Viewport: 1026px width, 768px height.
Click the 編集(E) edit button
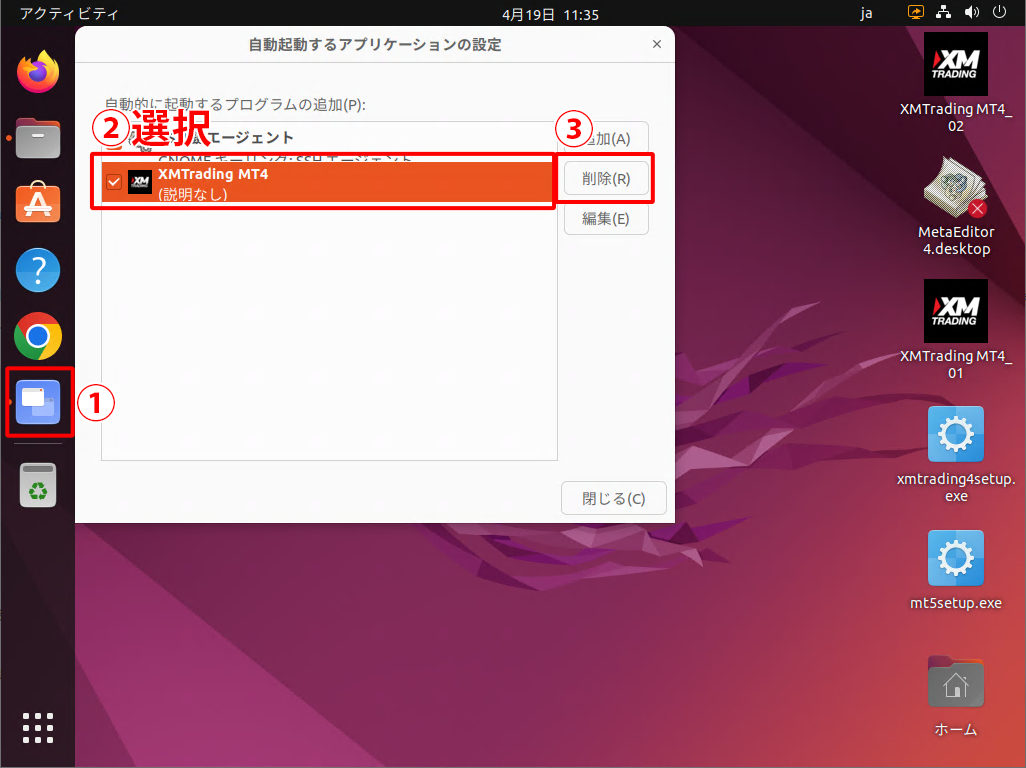click(606, 218)
